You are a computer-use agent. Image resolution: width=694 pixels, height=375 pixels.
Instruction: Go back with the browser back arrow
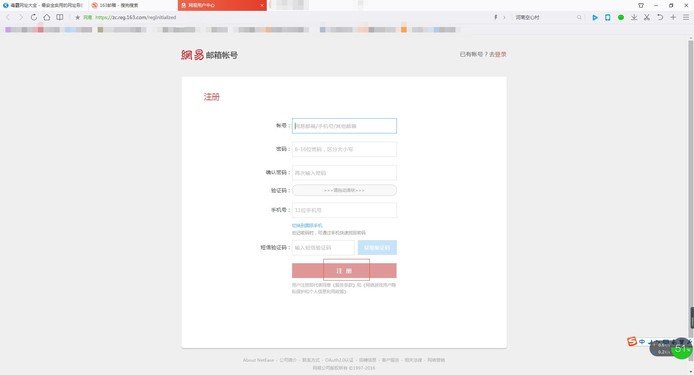8,17
